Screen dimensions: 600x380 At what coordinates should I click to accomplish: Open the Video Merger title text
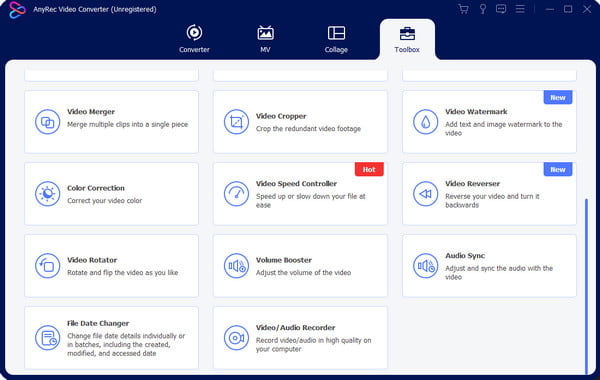pyautogui.click(x=91, y=112)
